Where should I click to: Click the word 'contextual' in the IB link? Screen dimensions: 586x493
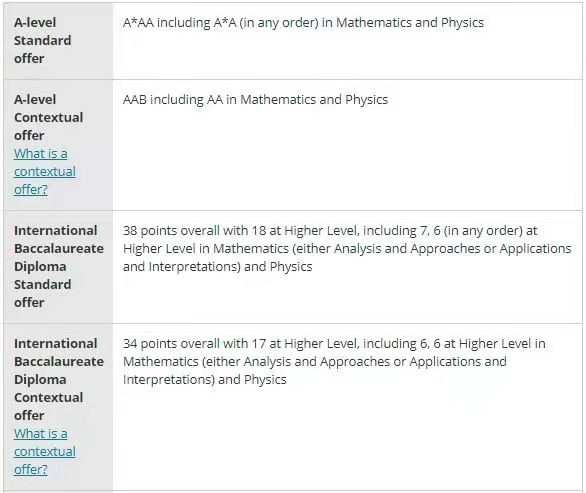coord(45,452)
